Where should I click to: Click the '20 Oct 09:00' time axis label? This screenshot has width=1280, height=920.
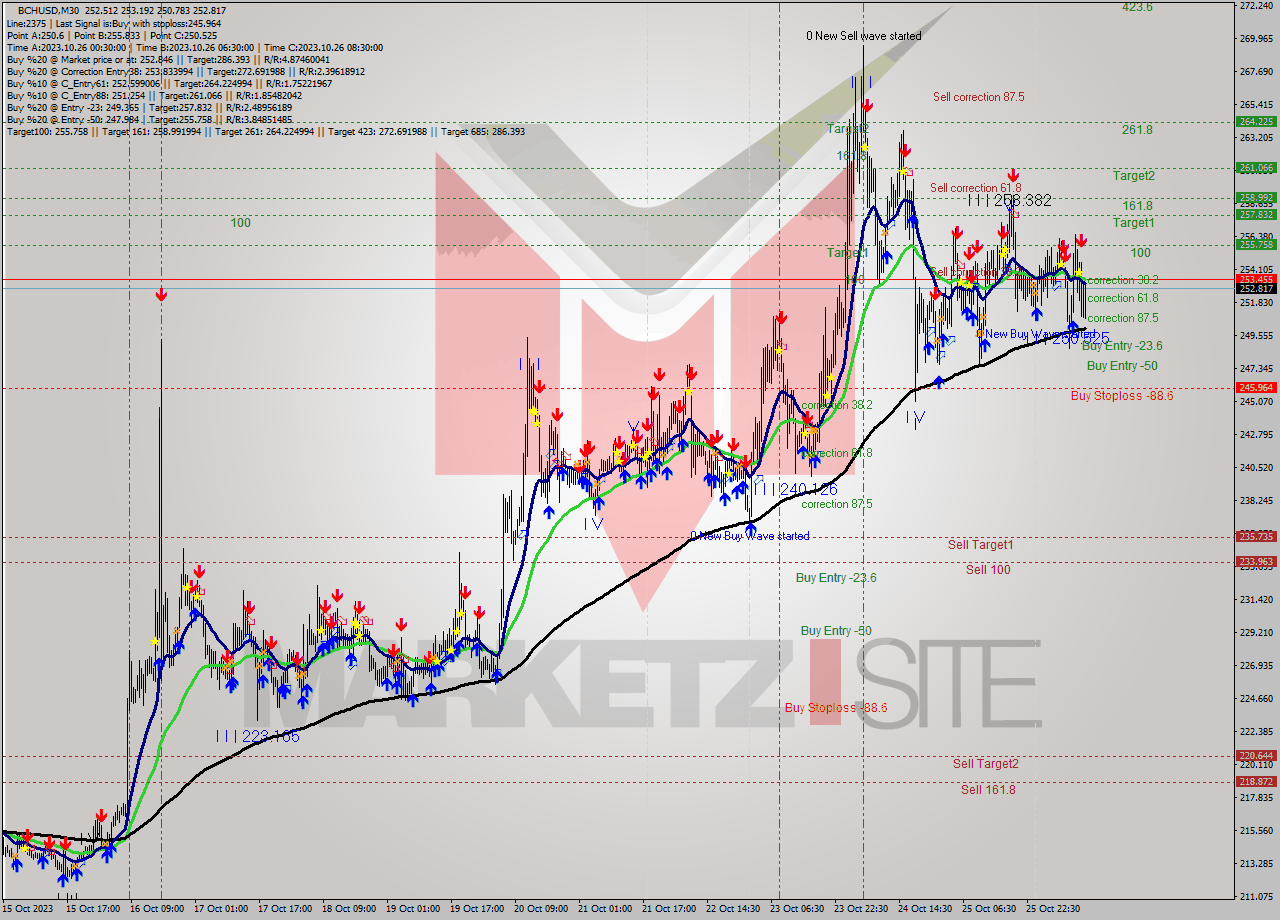click(540, 909)
